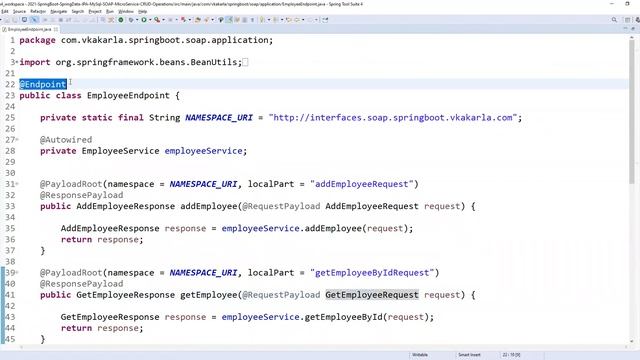Click the highlighted toggle mark occurrences icon
This screenshot has width=640, height=360.
229,20
